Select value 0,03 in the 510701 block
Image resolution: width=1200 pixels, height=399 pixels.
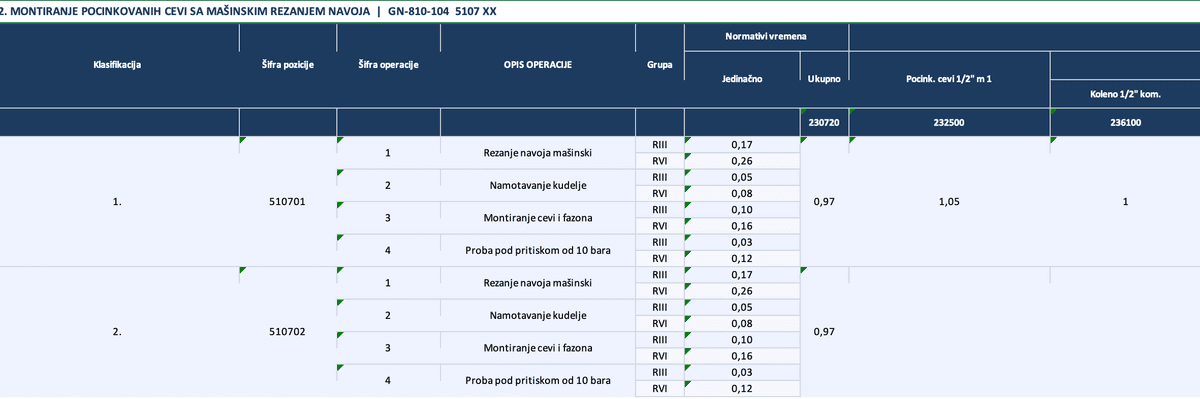tap(742, 242)
